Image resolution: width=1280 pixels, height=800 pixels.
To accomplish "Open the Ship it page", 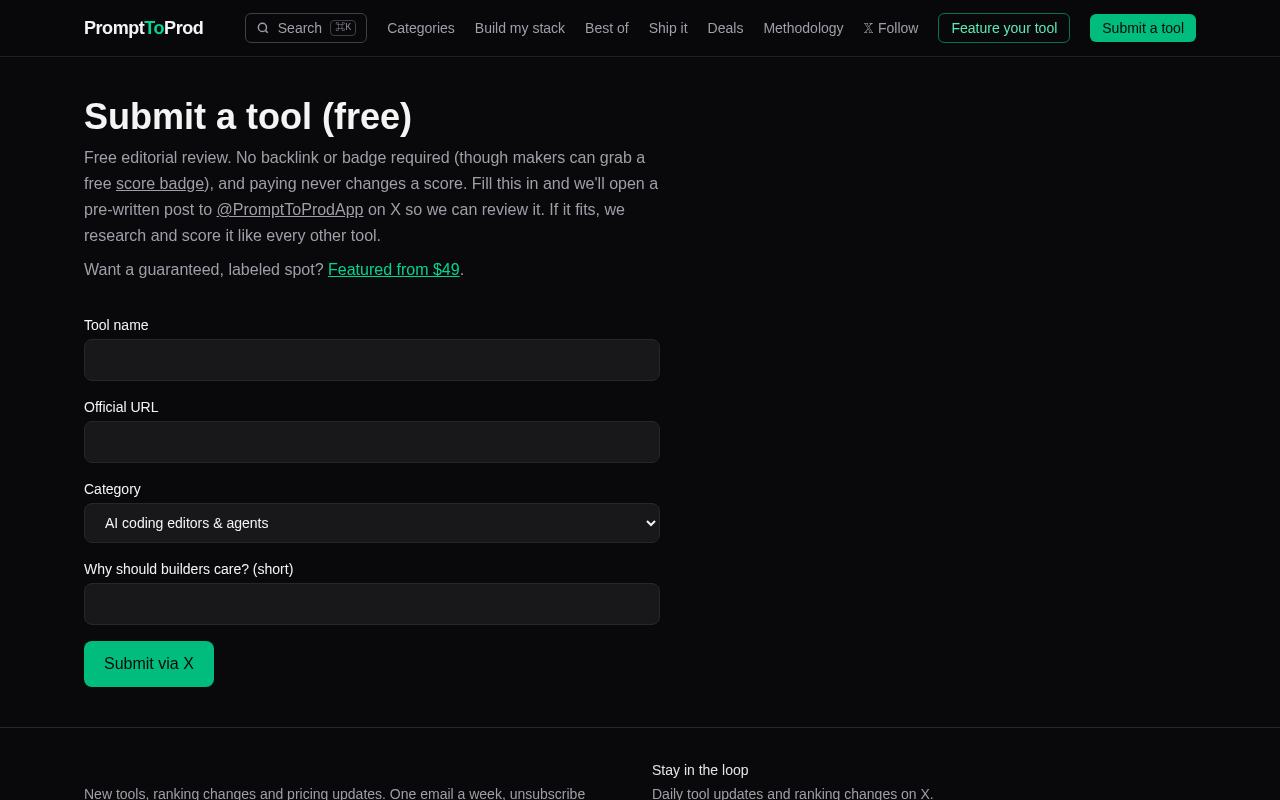I will coord(668,28).
